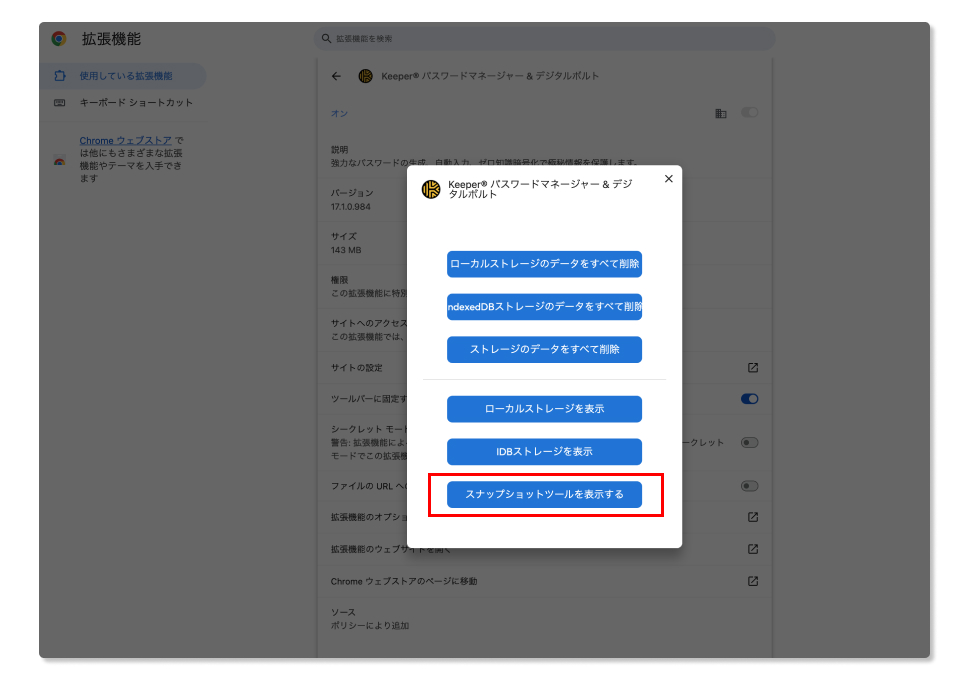Open キーボード ショートカット in sidebar
The height and width of the screenshot is (680, 970).
[136, 103]
